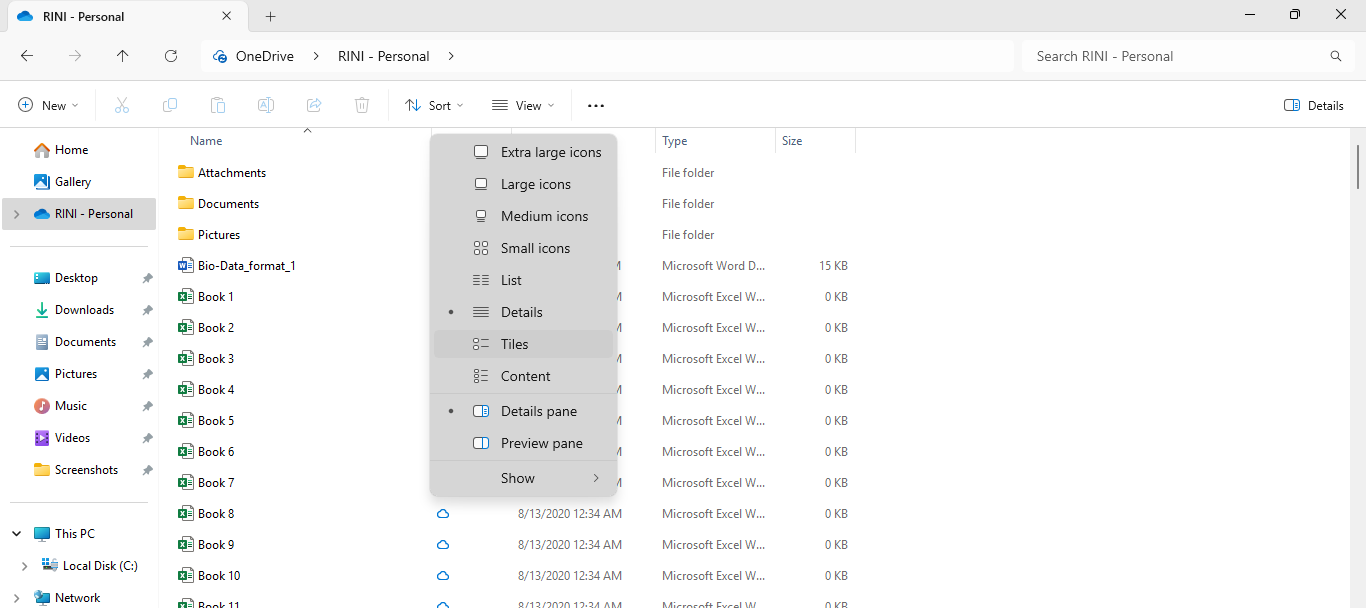Collapse the This PC tree node
This screenshot has width=1366, height=608.
[x=17, y=534]
